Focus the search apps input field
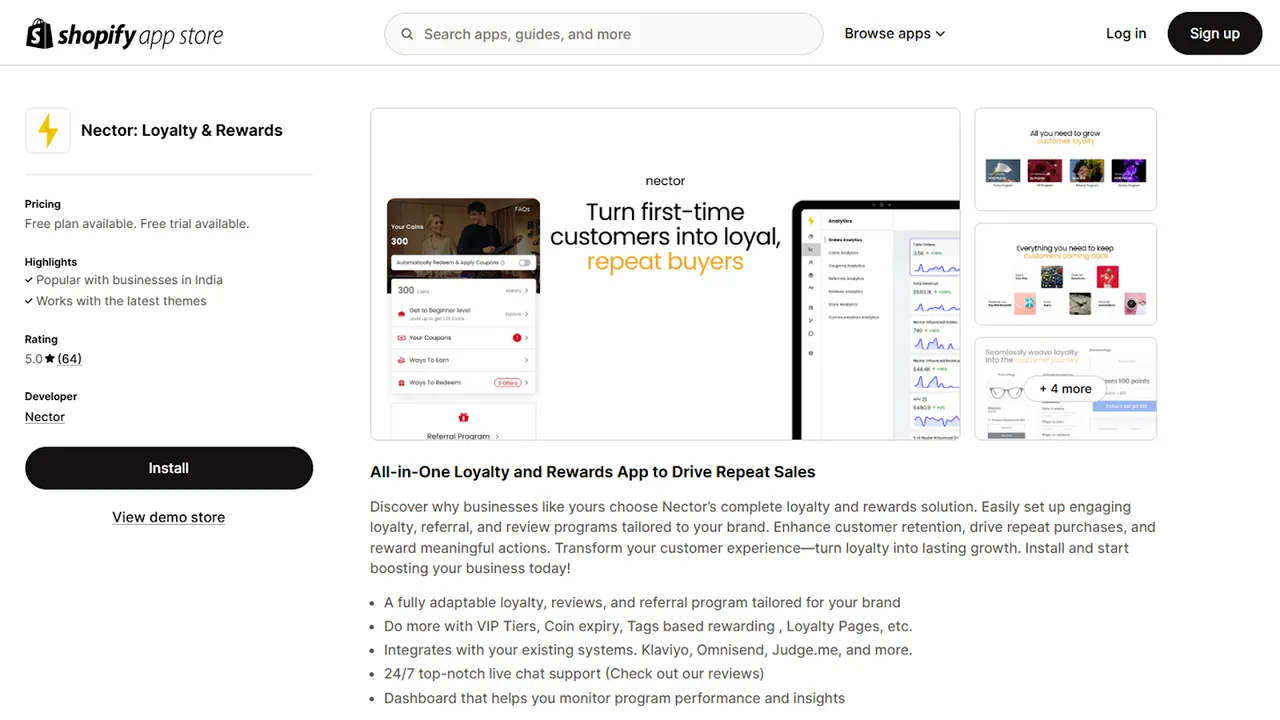This screenshot has width=1280, height=720. [604, 34]
